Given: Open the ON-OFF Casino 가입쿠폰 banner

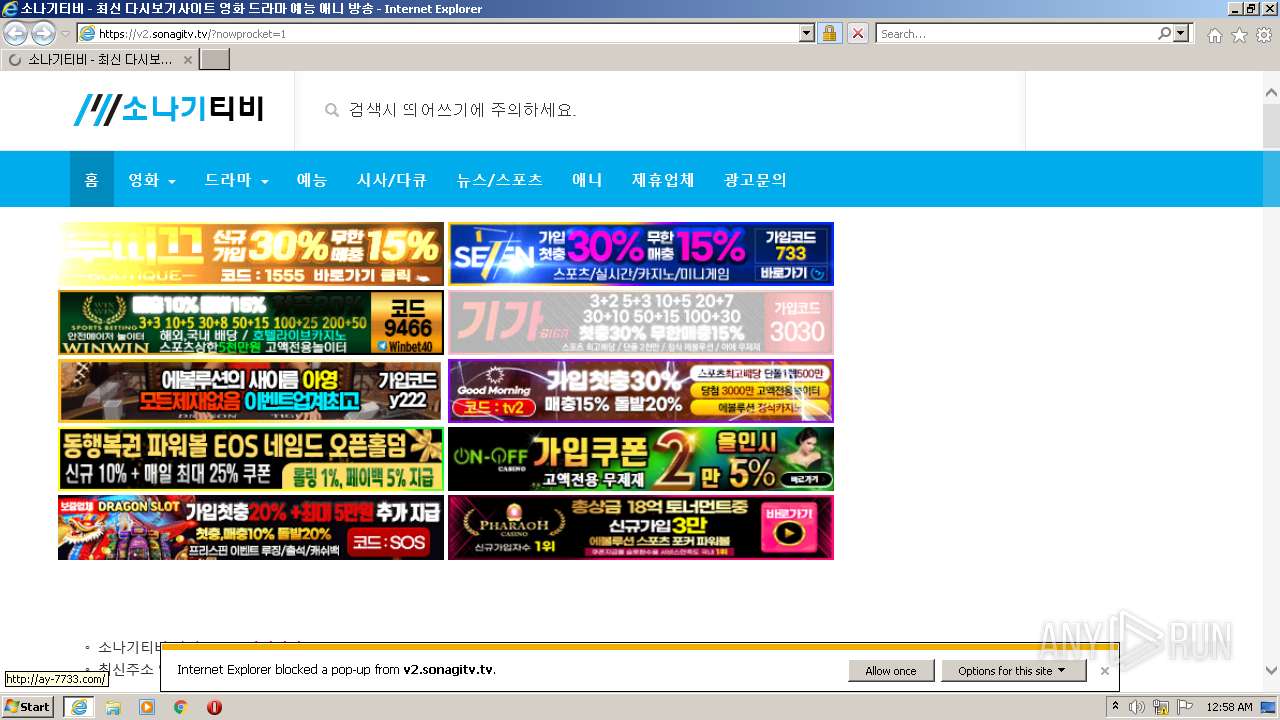Looking at the screenshot, I should point(641,459).
